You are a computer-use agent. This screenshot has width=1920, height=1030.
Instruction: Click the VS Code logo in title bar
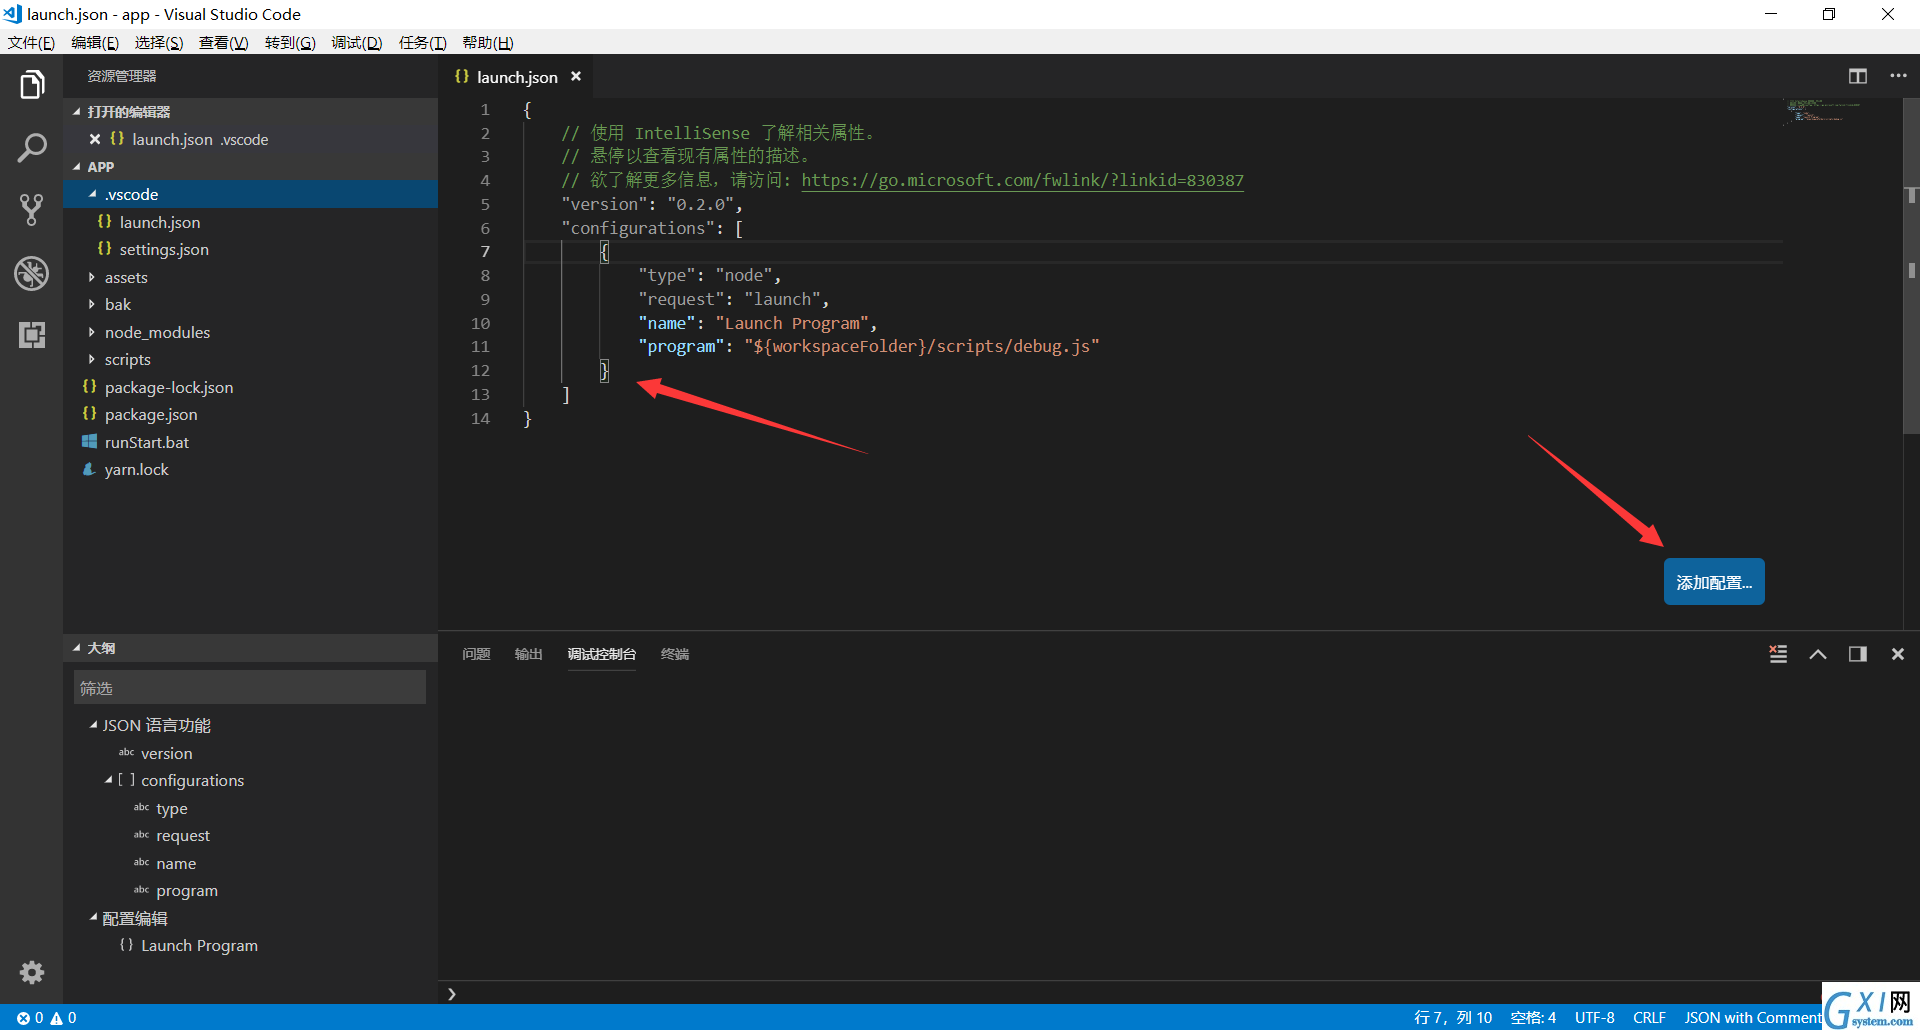tap(12, 14)
